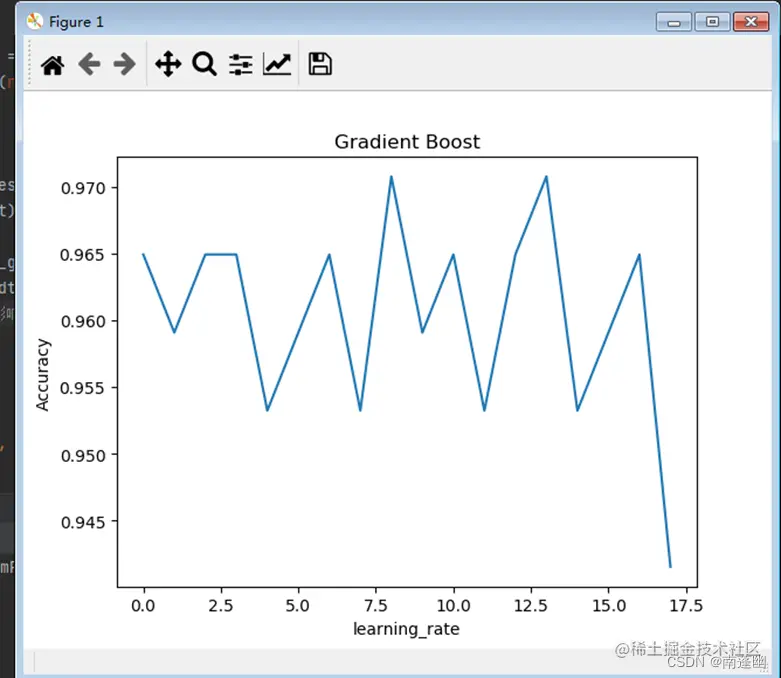Click the 'learning_rate' x-axis label
The width and height of the screenshot is (781, 678).
406,629
